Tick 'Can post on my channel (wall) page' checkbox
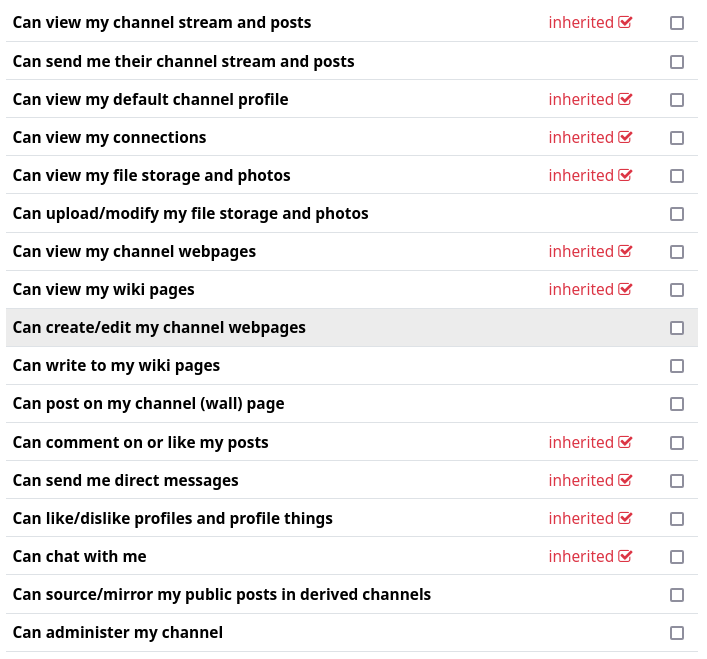Screen dimensions: 707x659 point(677,404)
